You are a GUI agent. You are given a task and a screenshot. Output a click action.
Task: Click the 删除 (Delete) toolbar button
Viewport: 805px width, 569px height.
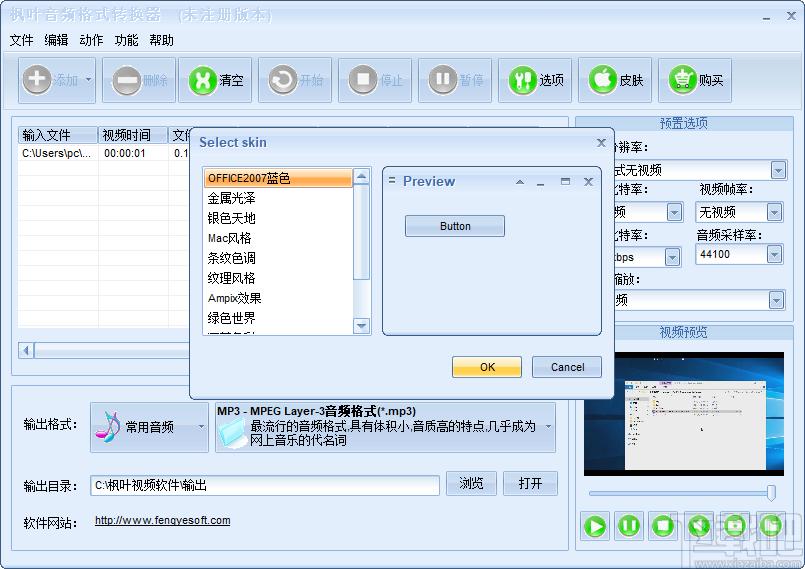pyautogui.click(x=139, y=80)
